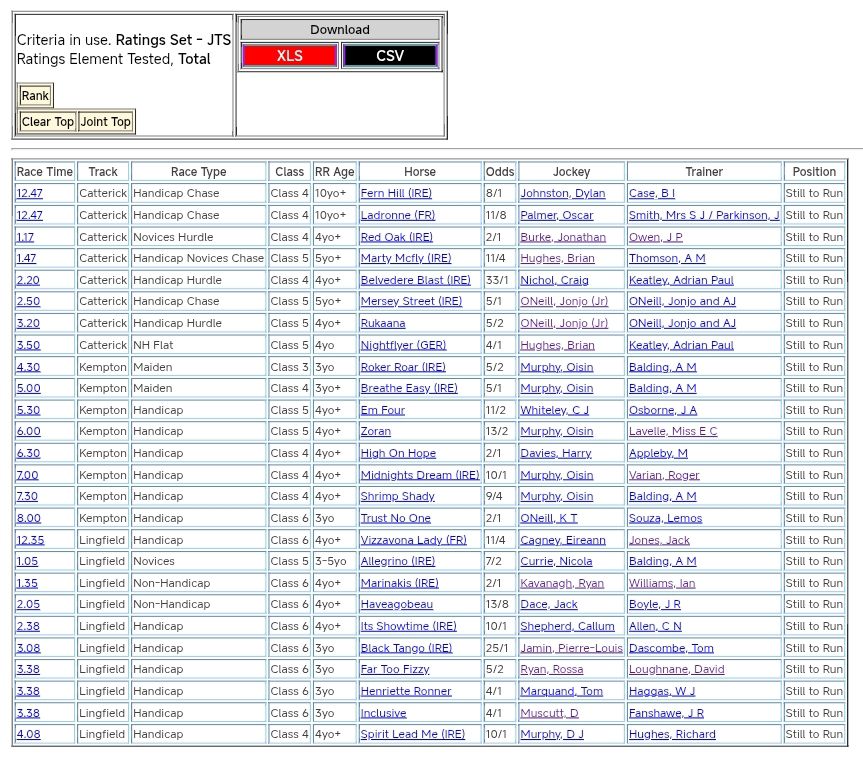View trainer Thomson, A M
The height and width of the screenshot is (760, 863).
667,259
